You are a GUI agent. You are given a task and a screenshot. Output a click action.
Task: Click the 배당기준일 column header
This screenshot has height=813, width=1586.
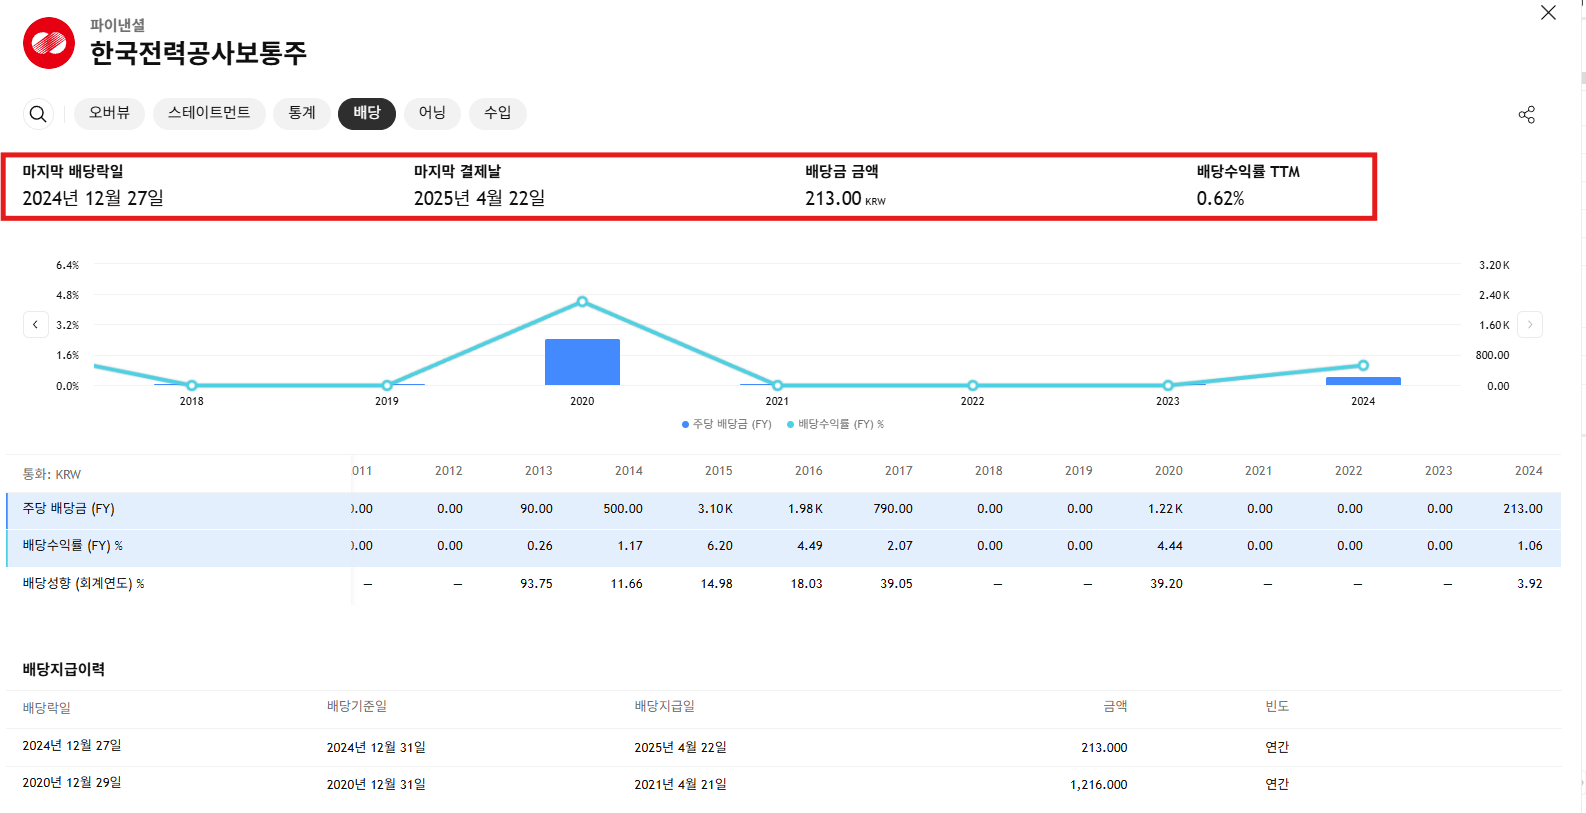[357, 706]
